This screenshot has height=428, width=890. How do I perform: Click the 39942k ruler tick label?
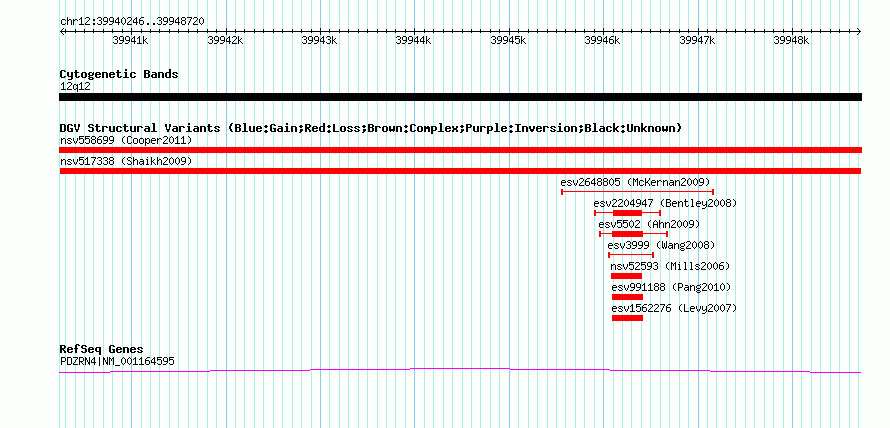(x=225, y=41)
